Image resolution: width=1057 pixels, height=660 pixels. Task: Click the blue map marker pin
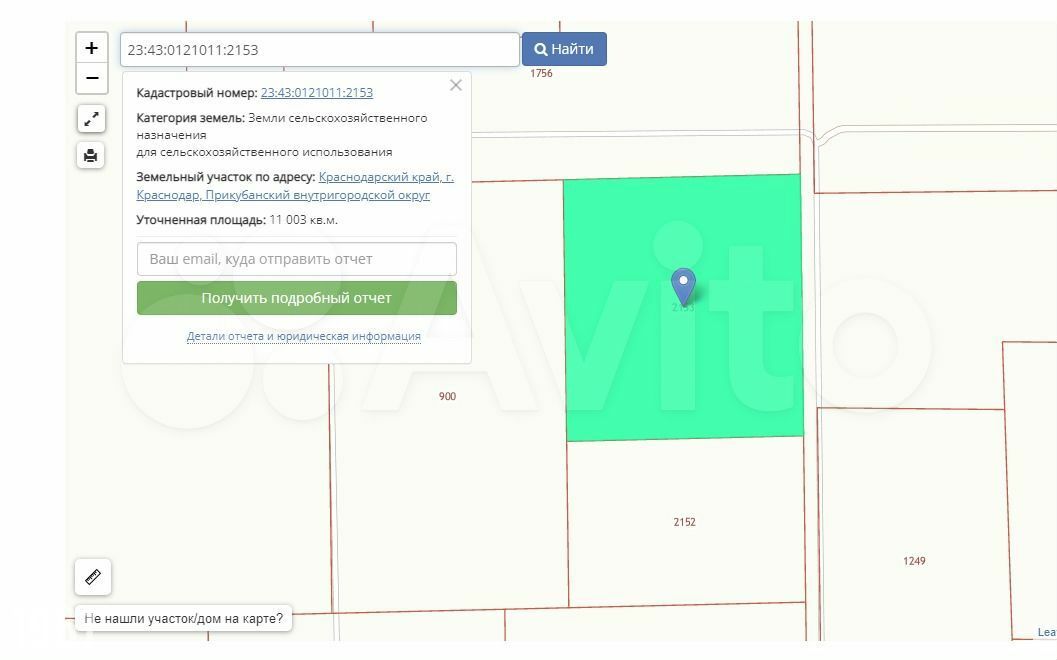tap(683, 286)
